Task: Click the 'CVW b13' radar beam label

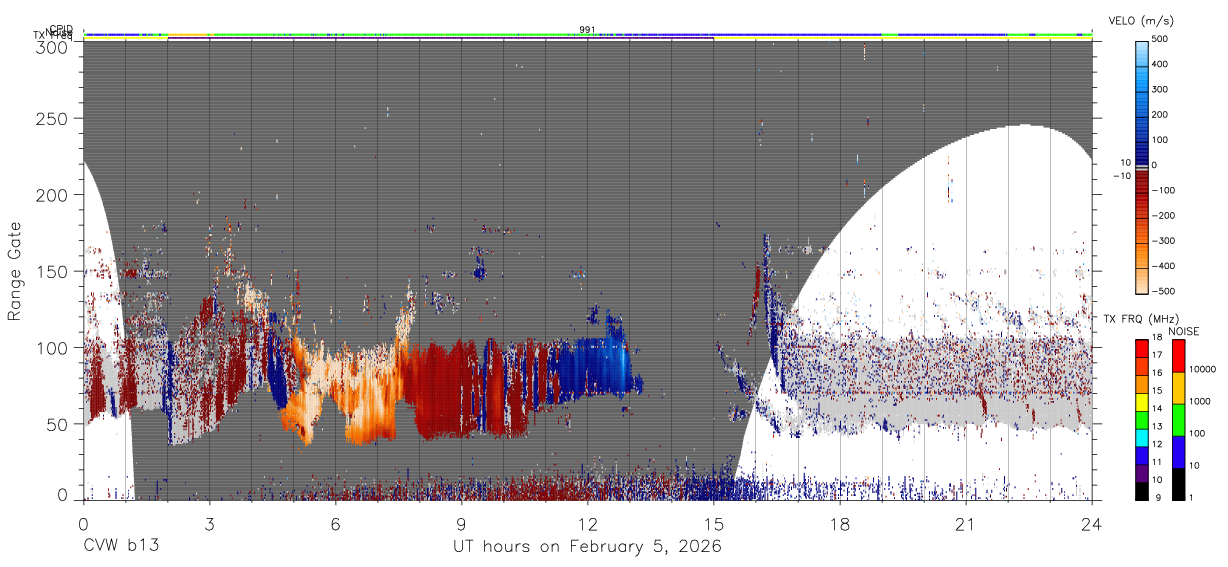Action: (120, 547)
